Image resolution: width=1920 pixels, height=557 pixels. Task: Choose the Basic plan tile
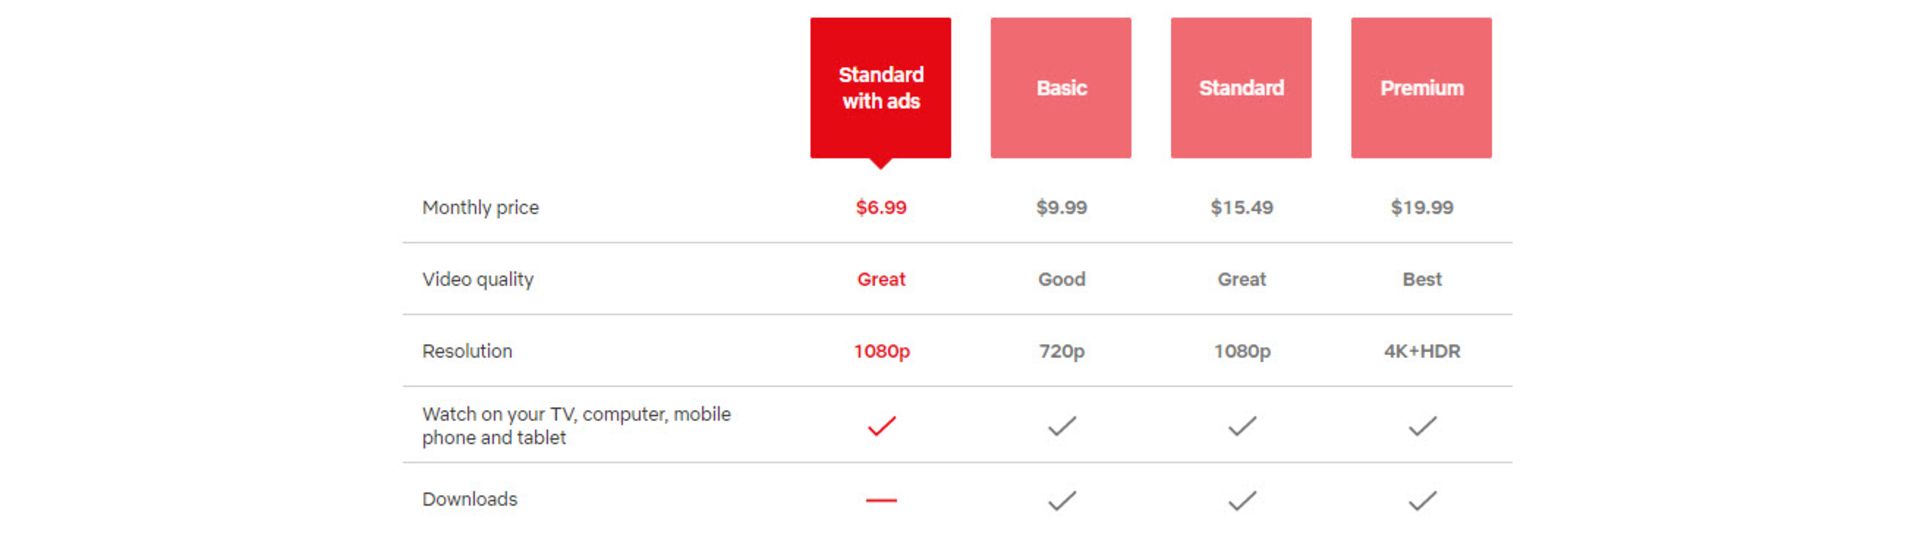(x=1061, y=88)
